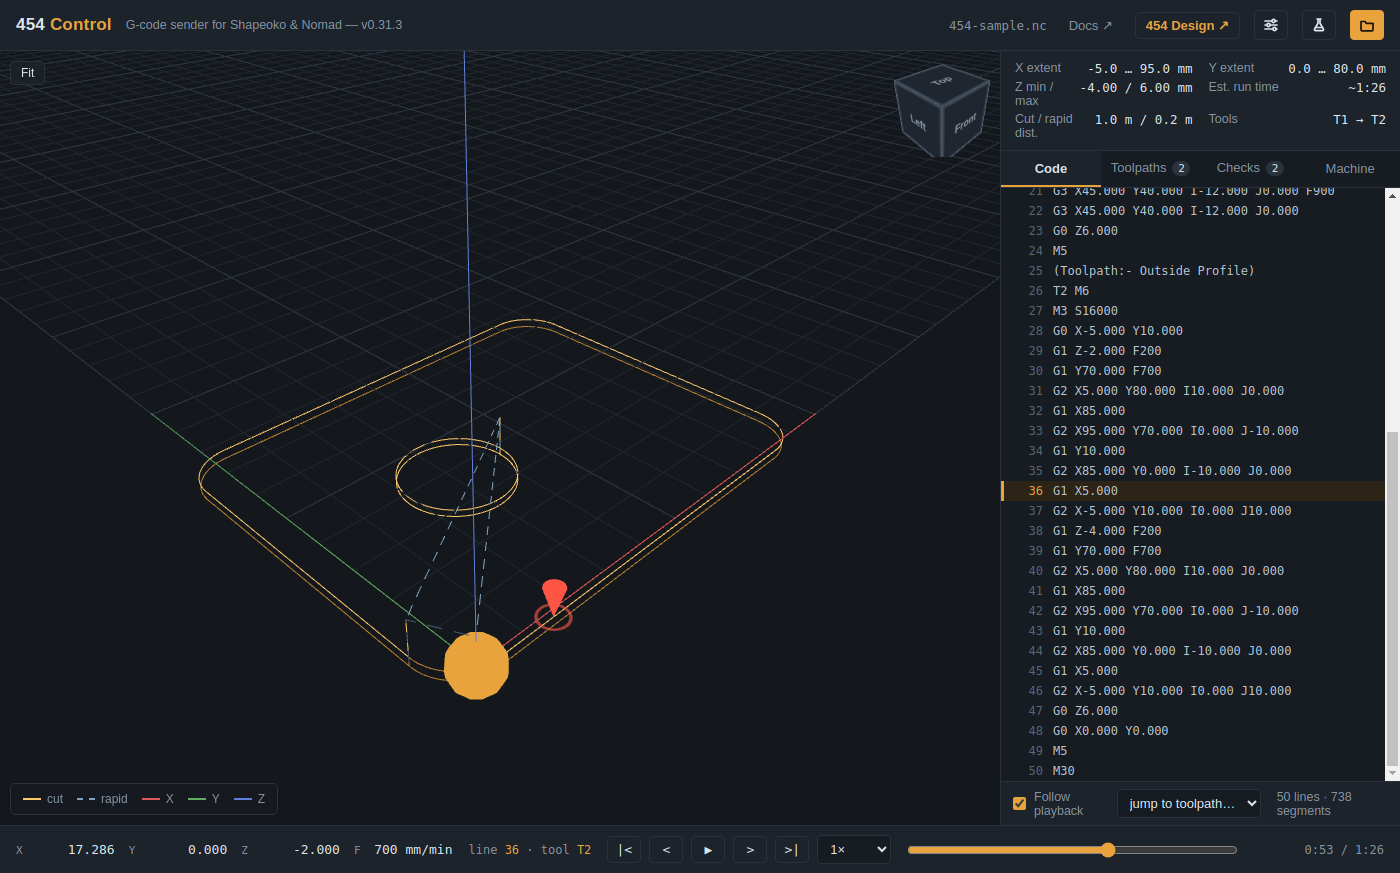Click the X position value 17.286
Image resolution: width=1400 pixels, height=873 pixels.
(x=91, y=850)
